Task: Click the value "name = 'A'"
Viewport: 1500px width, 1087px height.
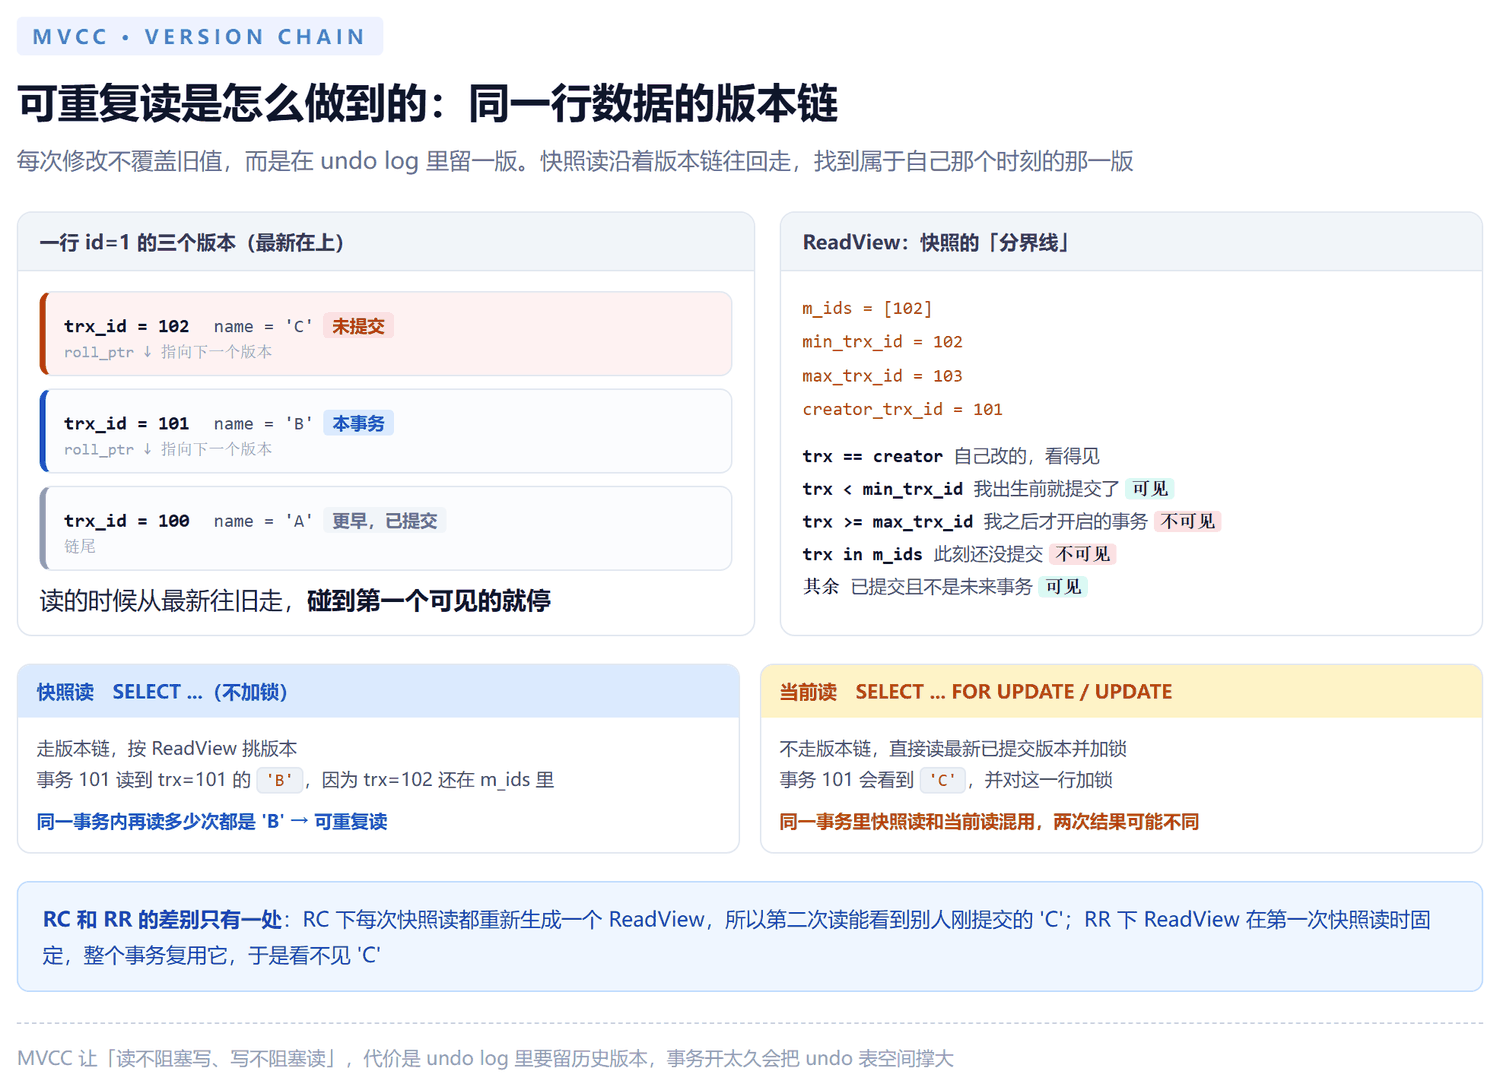Action: (x=263, y=520)
